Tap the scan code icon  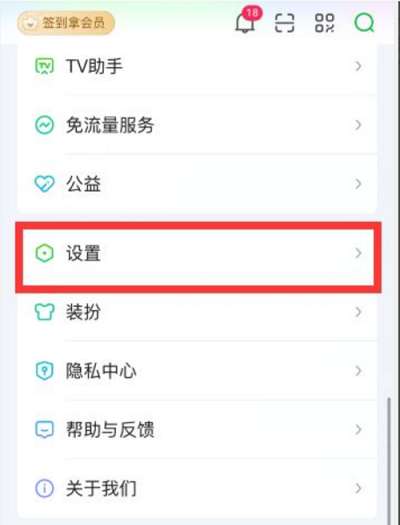pyautogui.click(x=285, y=23)
